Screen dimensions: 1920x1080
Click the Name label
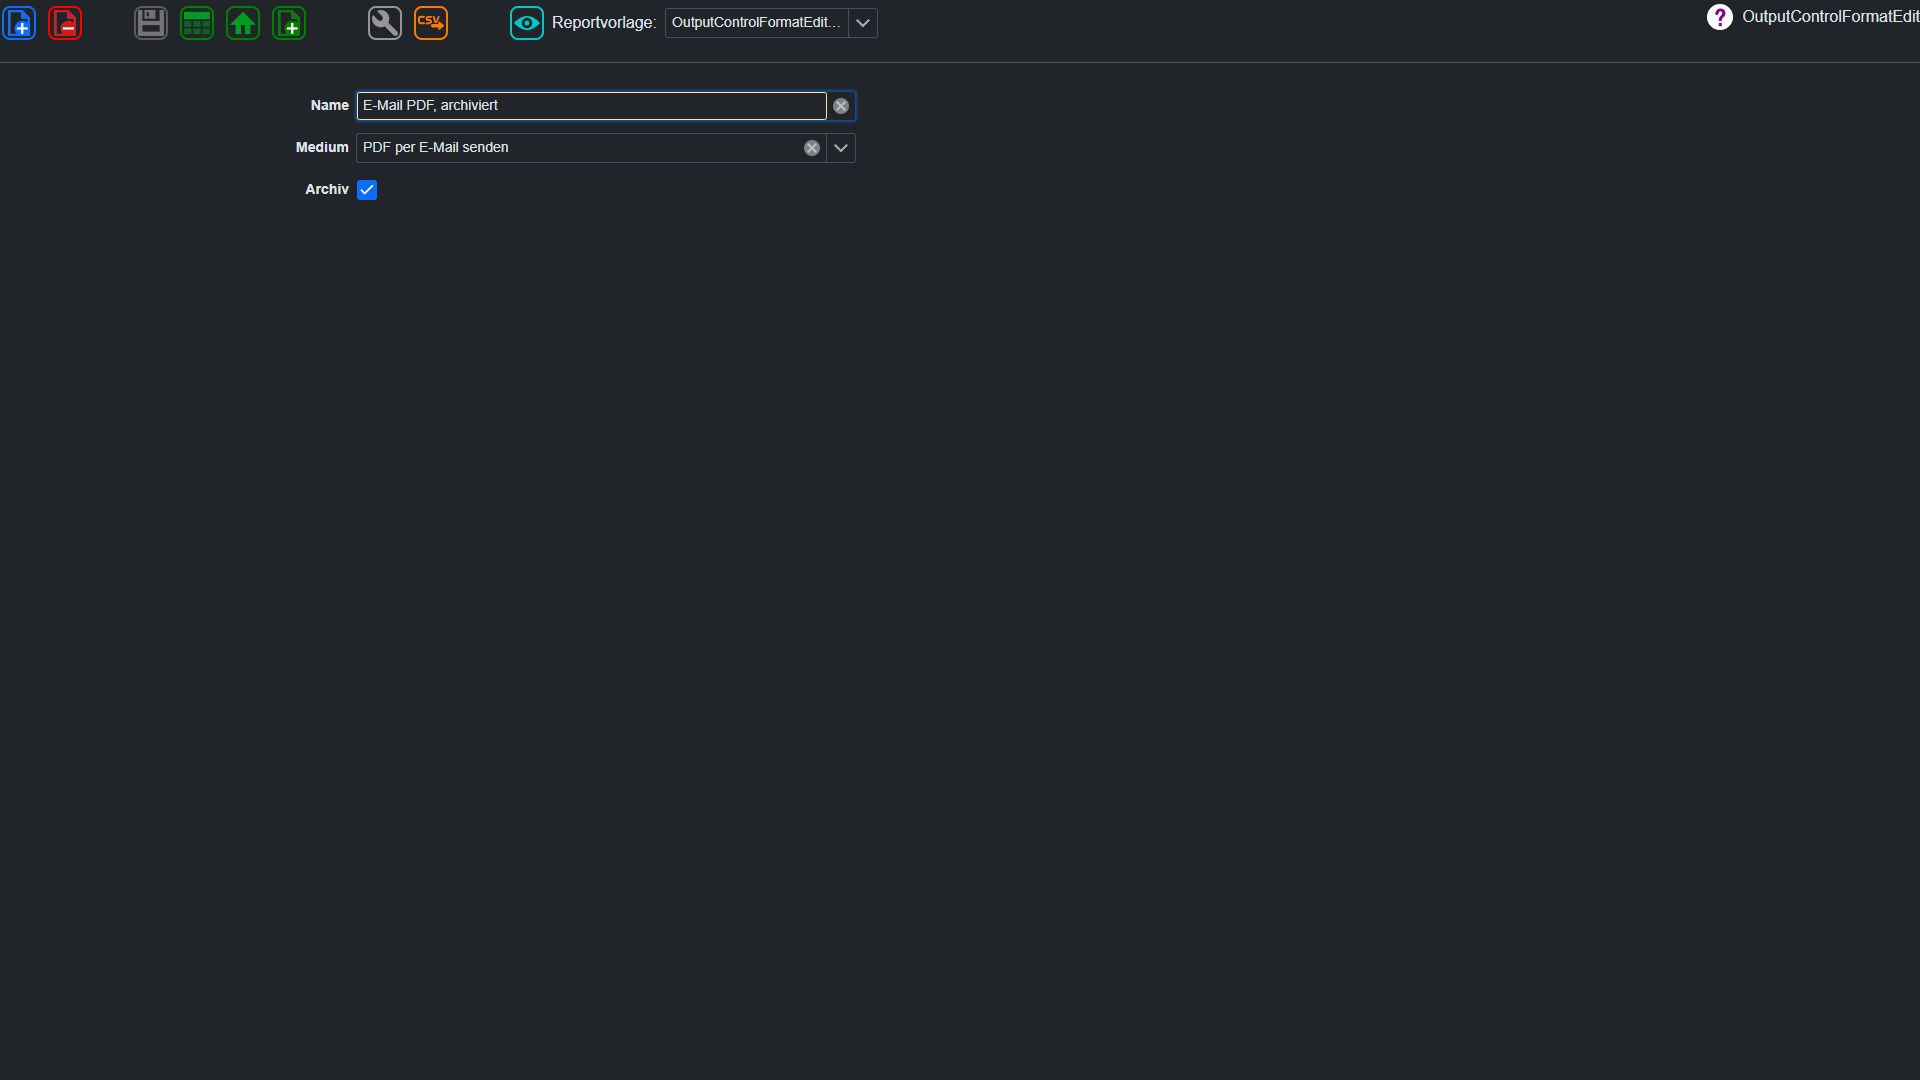(x=330, y=105)
